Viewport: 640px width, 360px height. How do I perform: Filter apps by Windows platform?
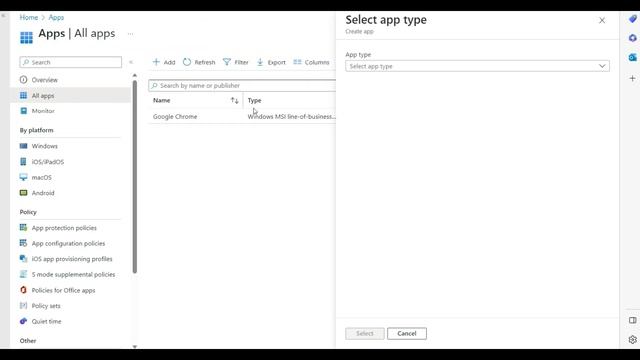pyautogui.click(x=44, y=146)
